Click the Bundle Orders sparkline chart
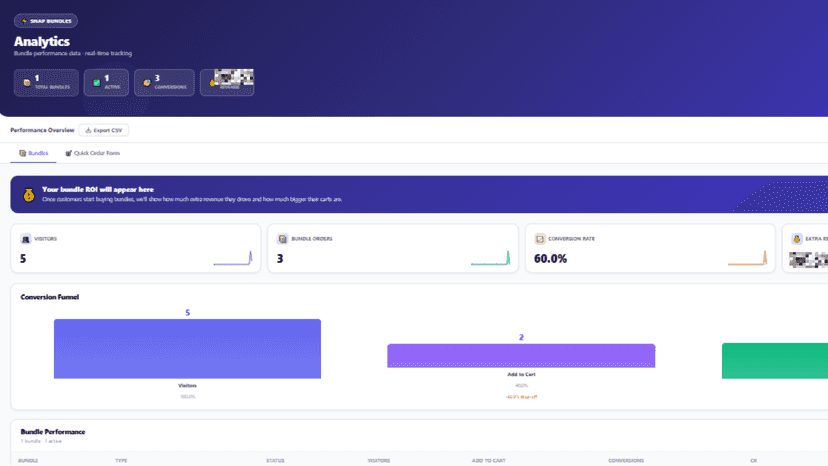The width and height of the screenshot is (828, 466). [x=491, y=258]
